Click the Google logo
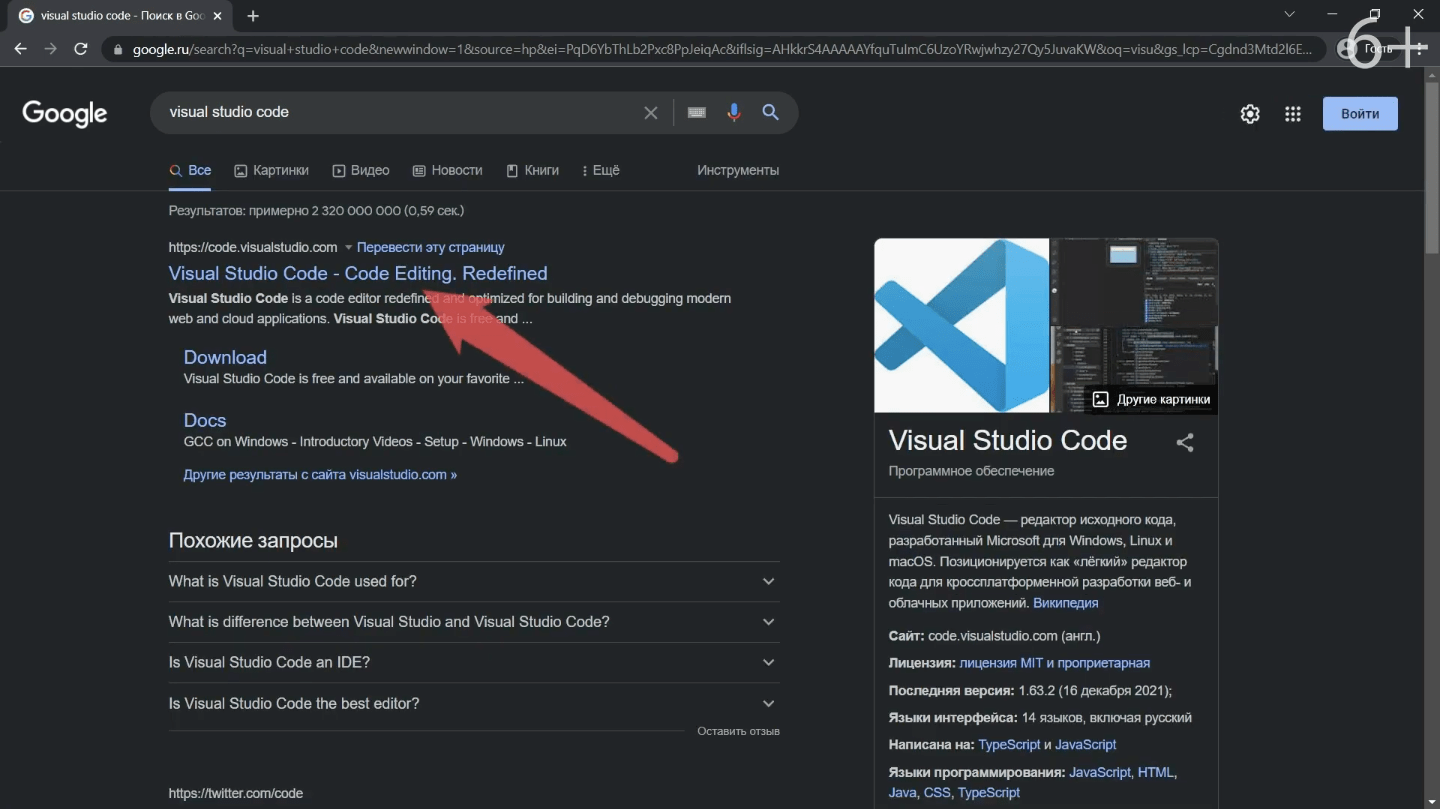1440x809 pixels. 65,114
